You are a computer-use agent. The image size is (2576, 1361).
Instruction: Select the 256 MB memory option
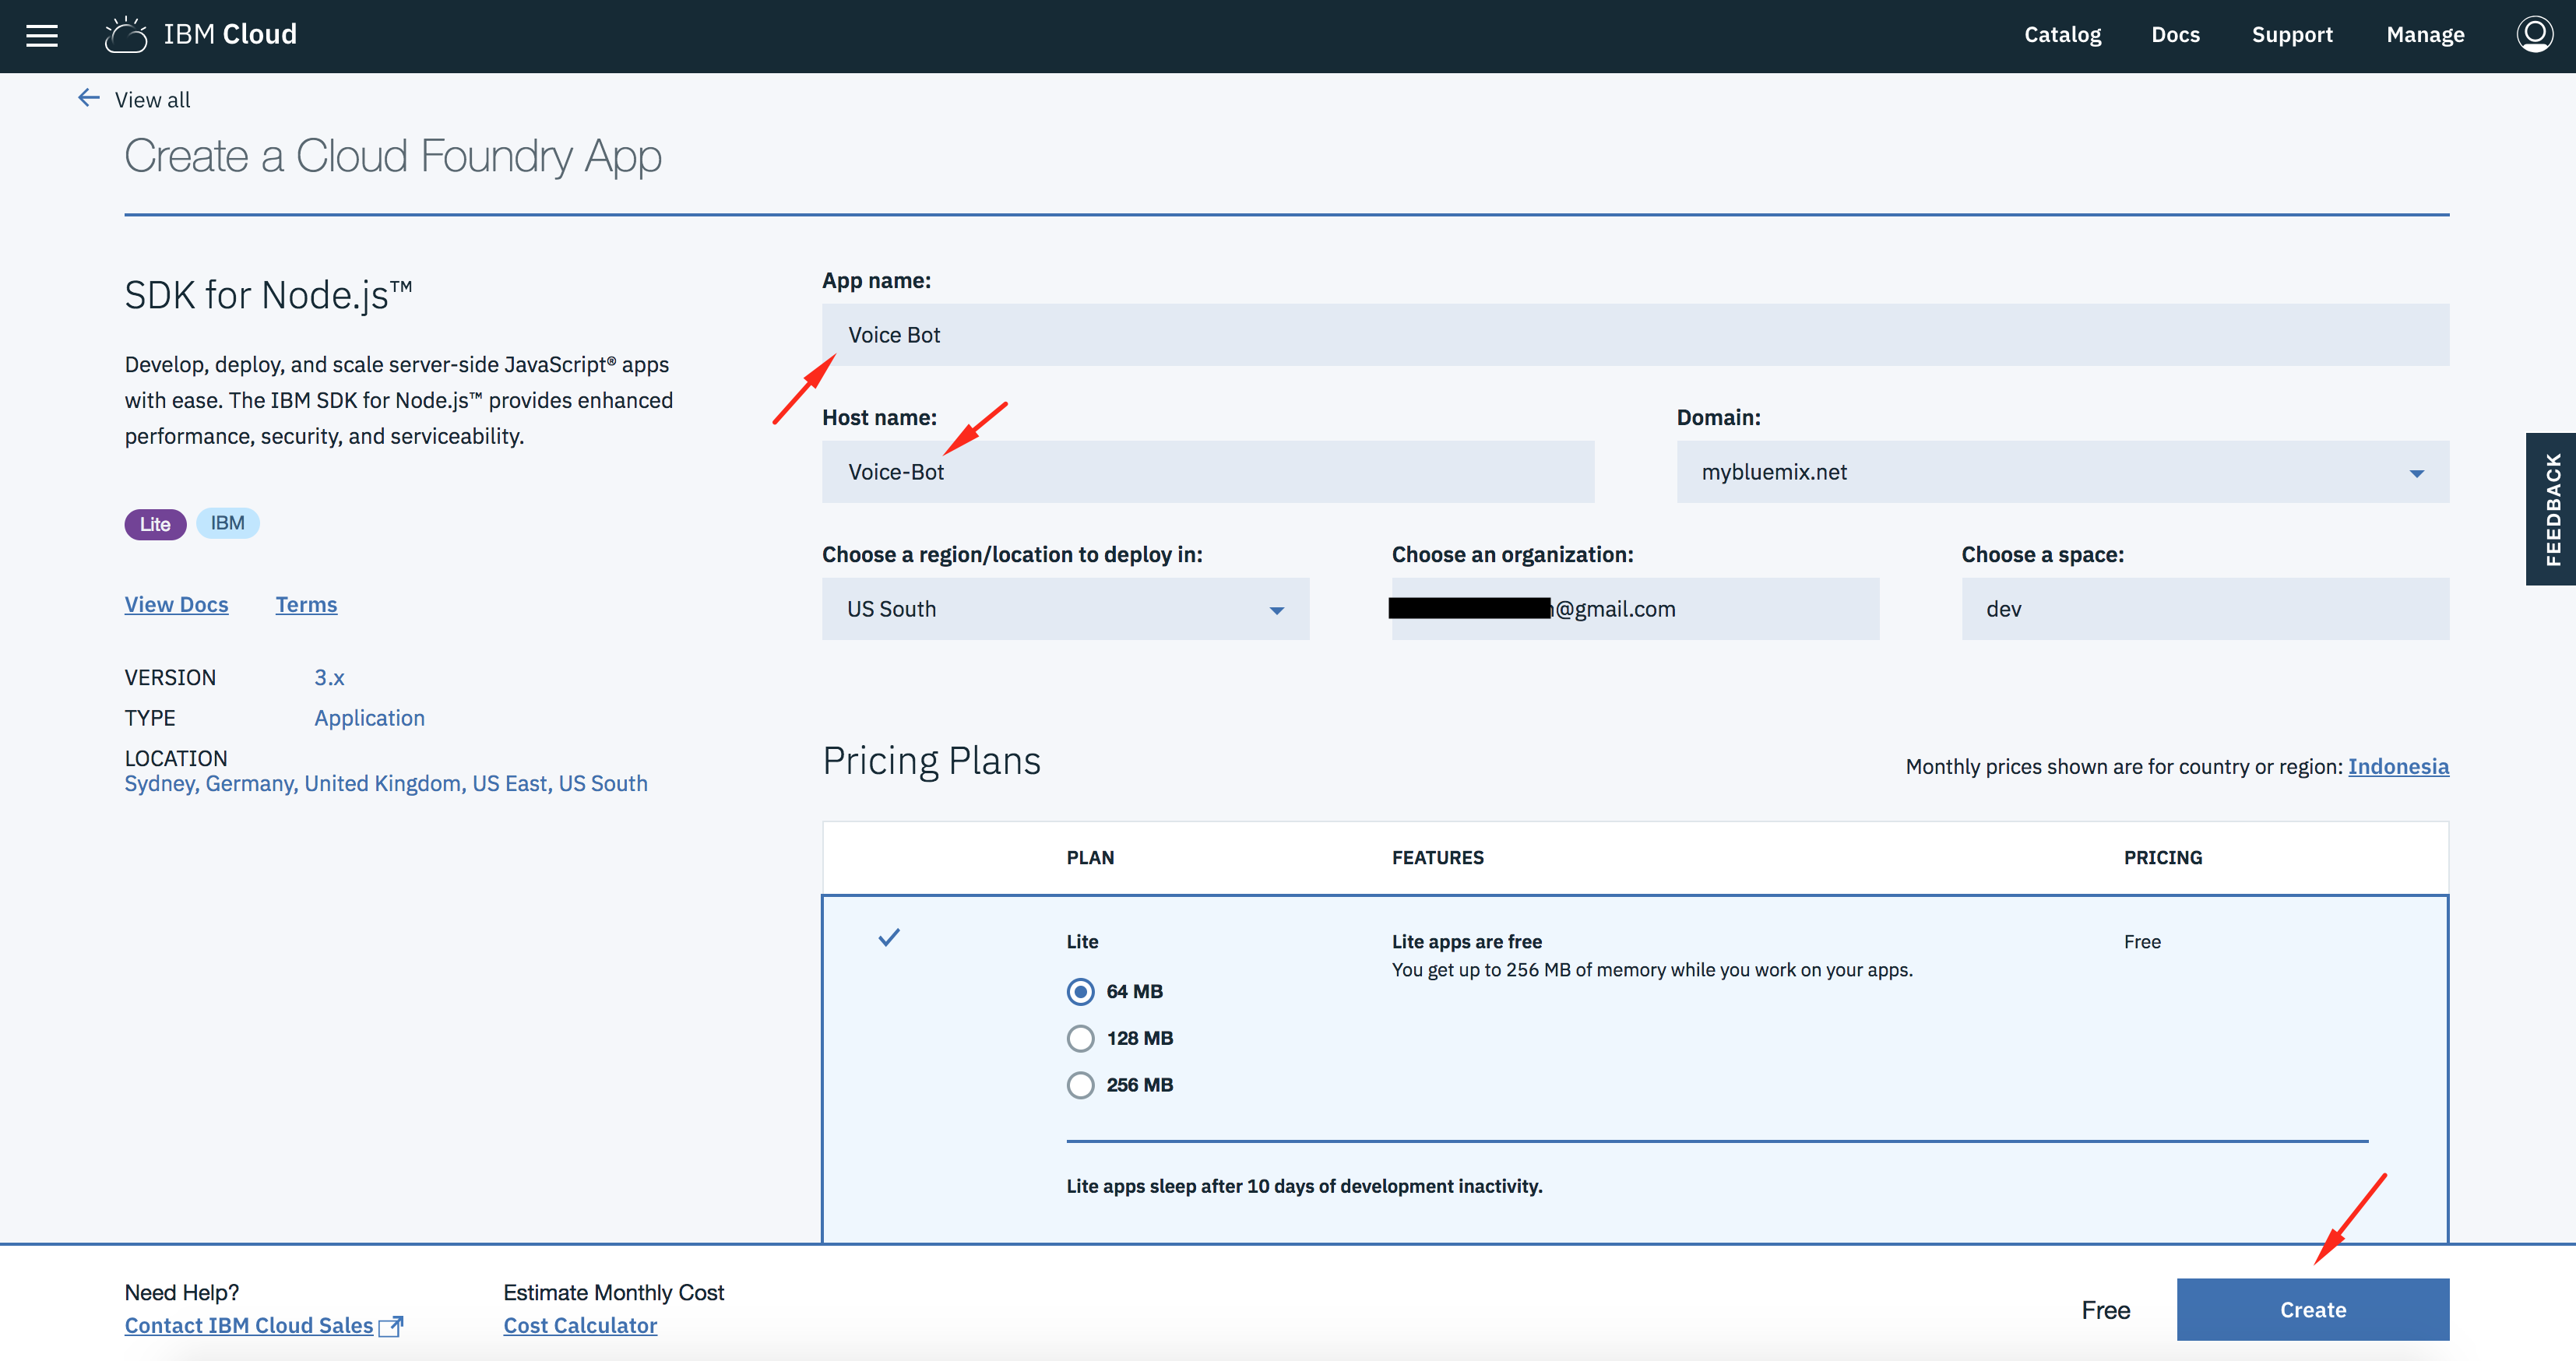[x=1080, y=1085]
